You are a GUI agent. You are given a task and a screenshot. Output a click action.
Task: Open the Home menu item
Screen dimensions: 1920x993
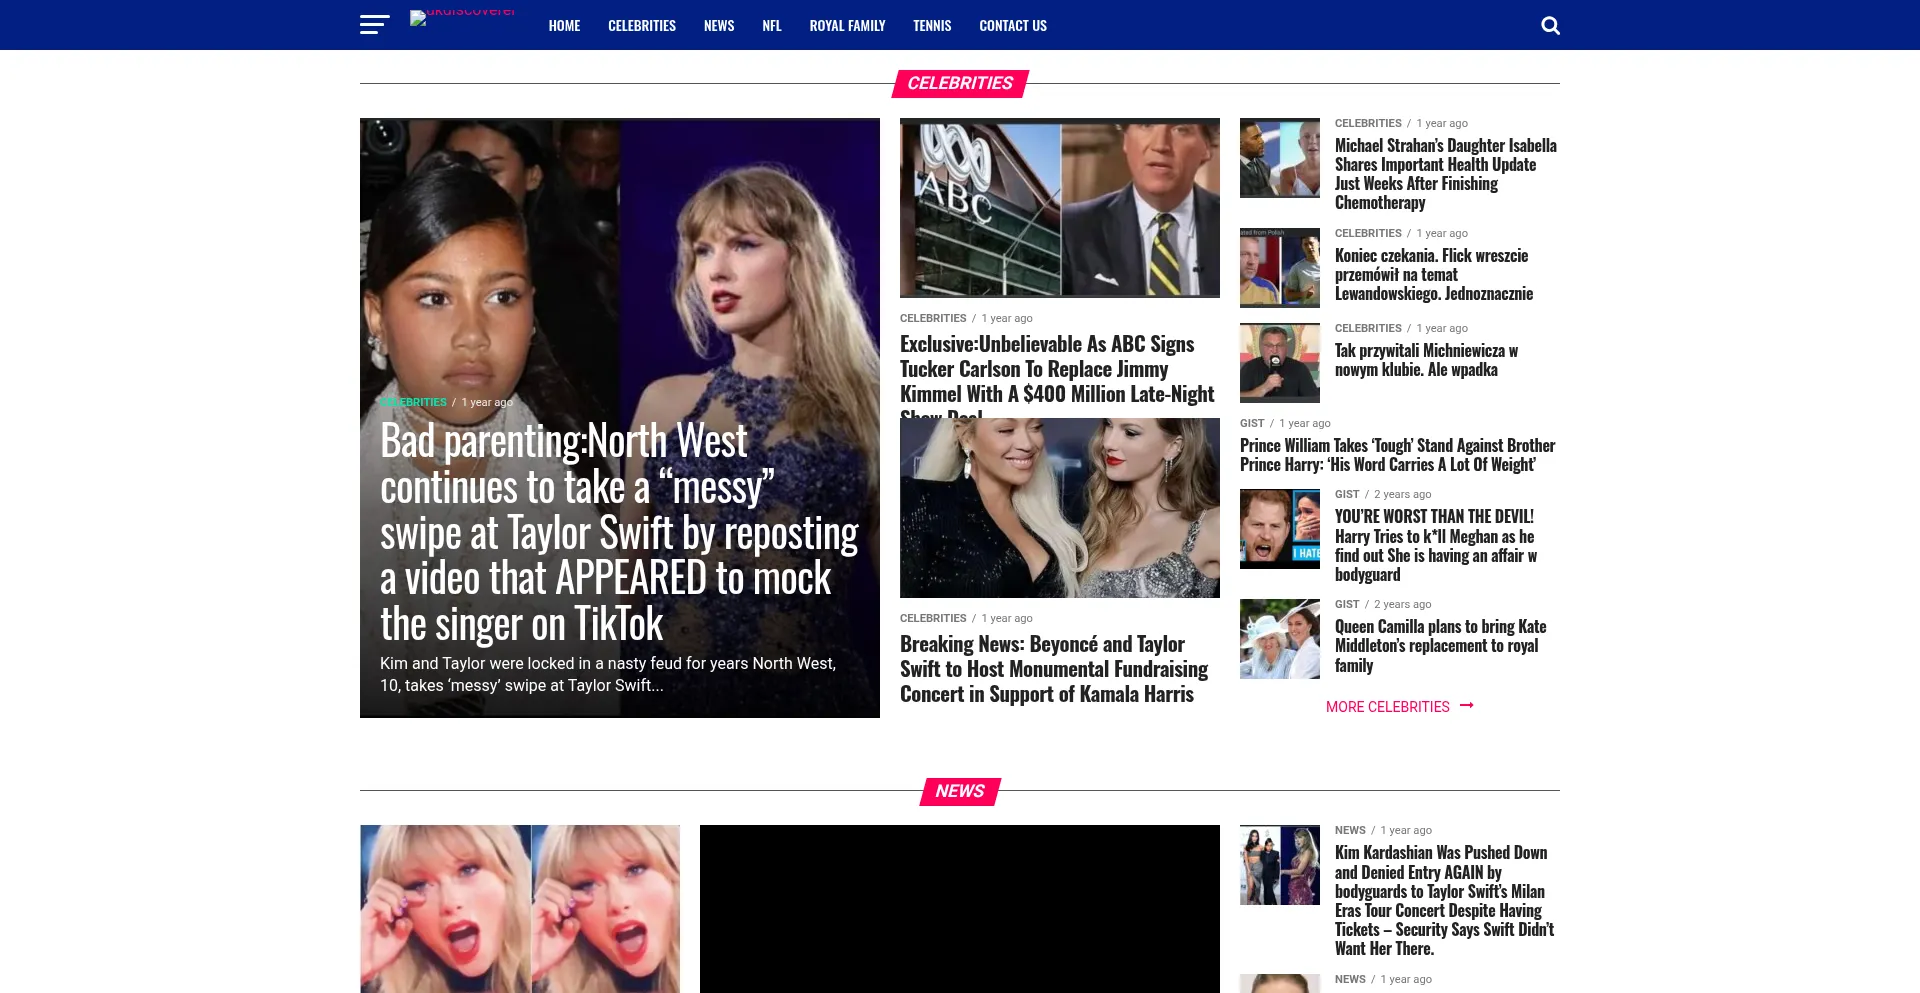tap(564, 26)
